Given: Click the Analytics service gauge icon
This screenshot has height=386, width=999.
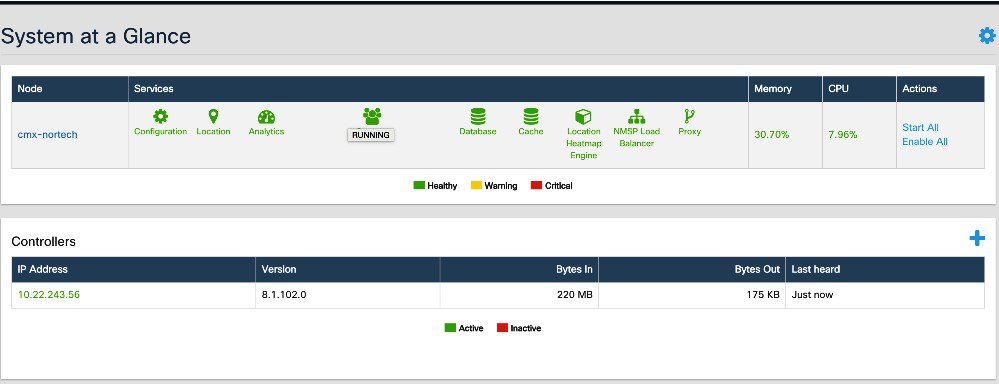Looking at the screenshot, I should [x=266, y=117].
